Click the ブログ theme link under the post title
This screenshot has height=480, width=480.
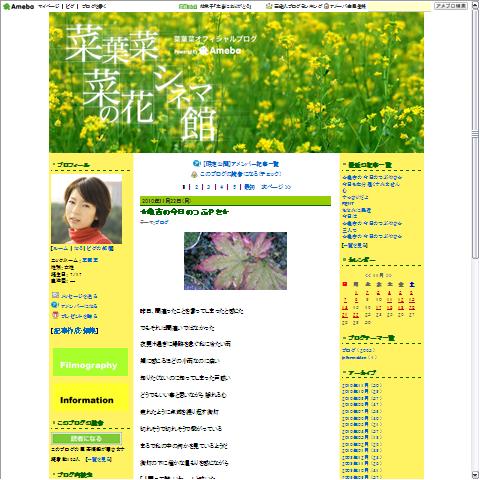click(161, 222)
